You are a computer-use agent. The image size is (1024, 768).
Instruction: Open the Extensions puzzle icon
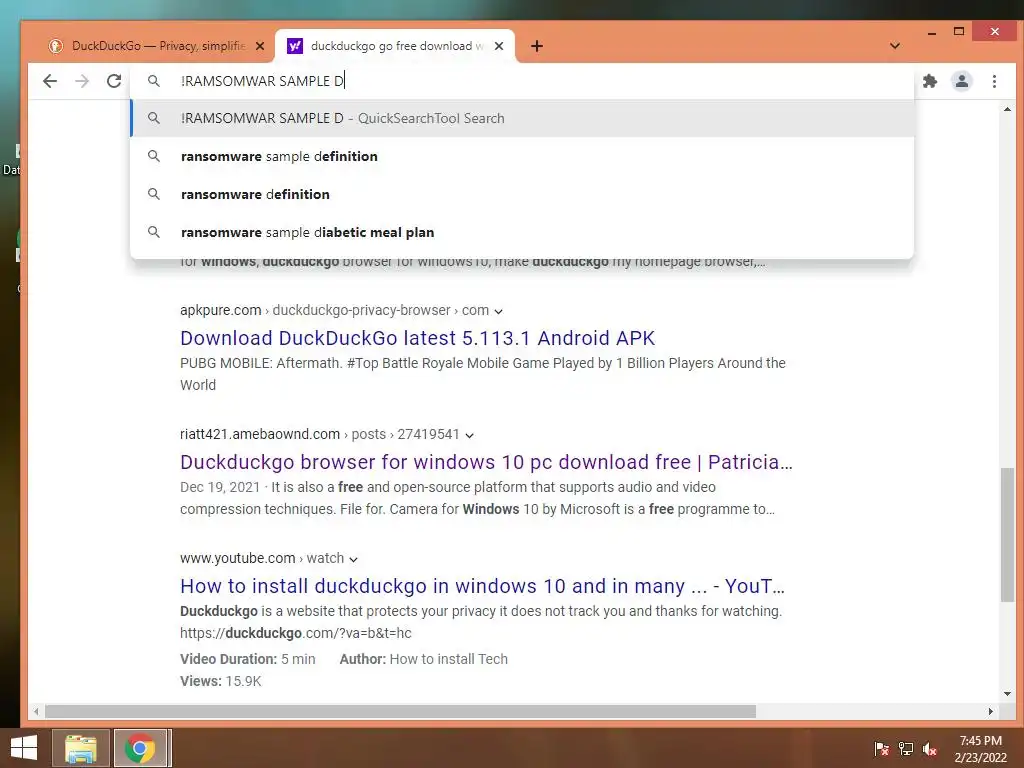pyautogui.click(x=929, y=81)
